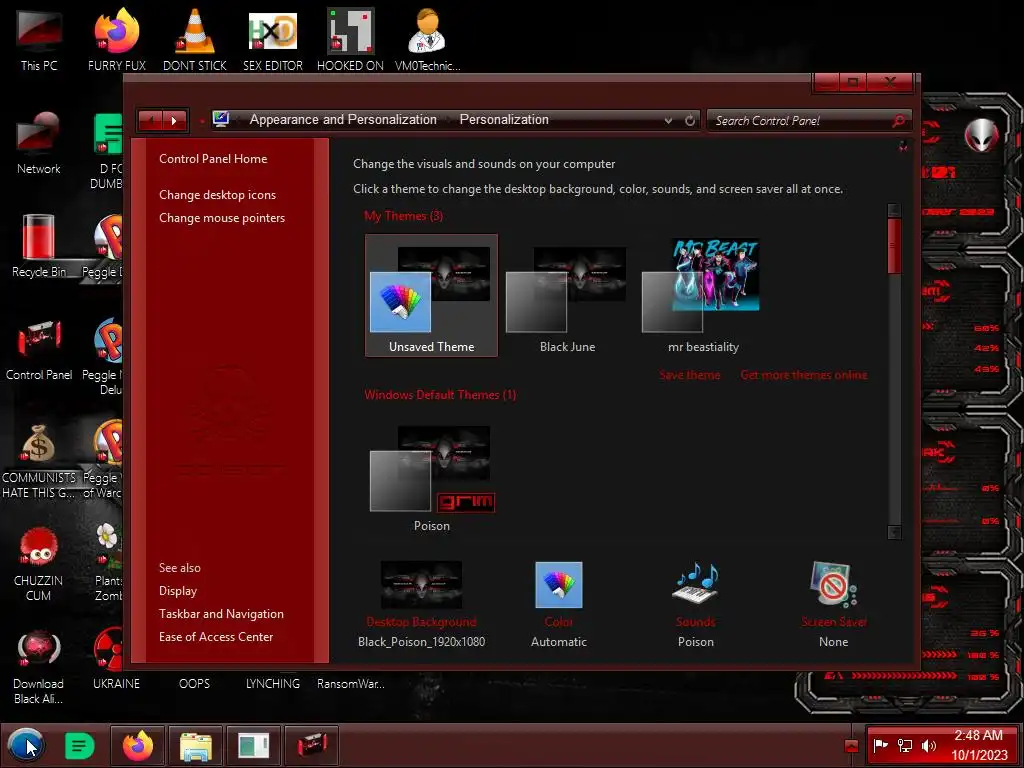Expand the address bar history dropdown
Screen dimensions: 1024x768
click(x=668, y=121)
